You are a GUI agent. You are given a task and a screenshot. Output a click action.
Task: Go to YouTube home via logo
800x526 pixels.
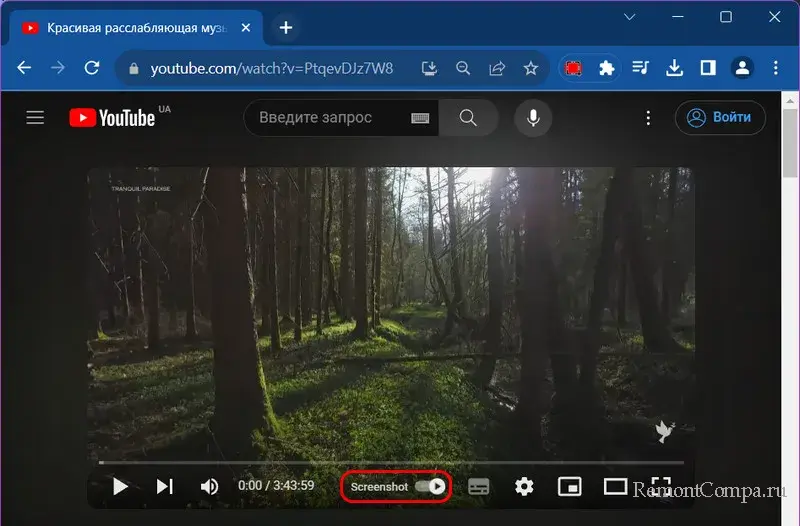[x=112, y=118]
